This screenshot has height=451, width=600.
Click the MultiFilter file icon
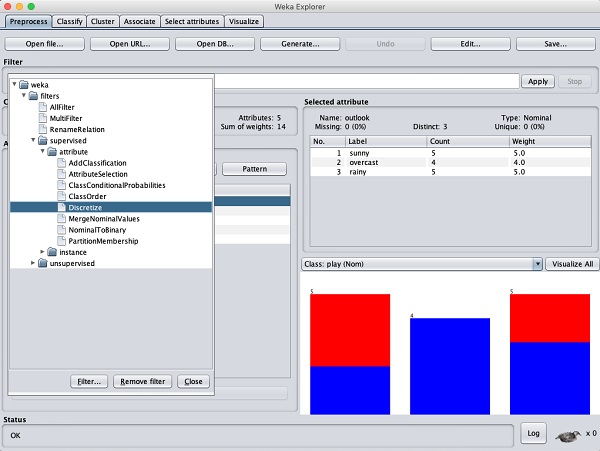pos(43,118)
